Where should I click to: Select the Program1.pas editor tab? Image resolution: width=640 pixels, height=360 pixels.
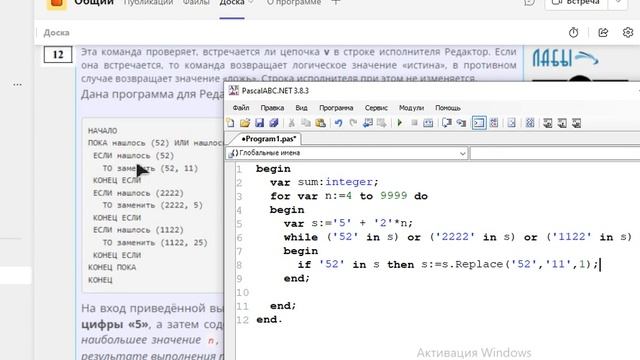click(x=268, y=139)
